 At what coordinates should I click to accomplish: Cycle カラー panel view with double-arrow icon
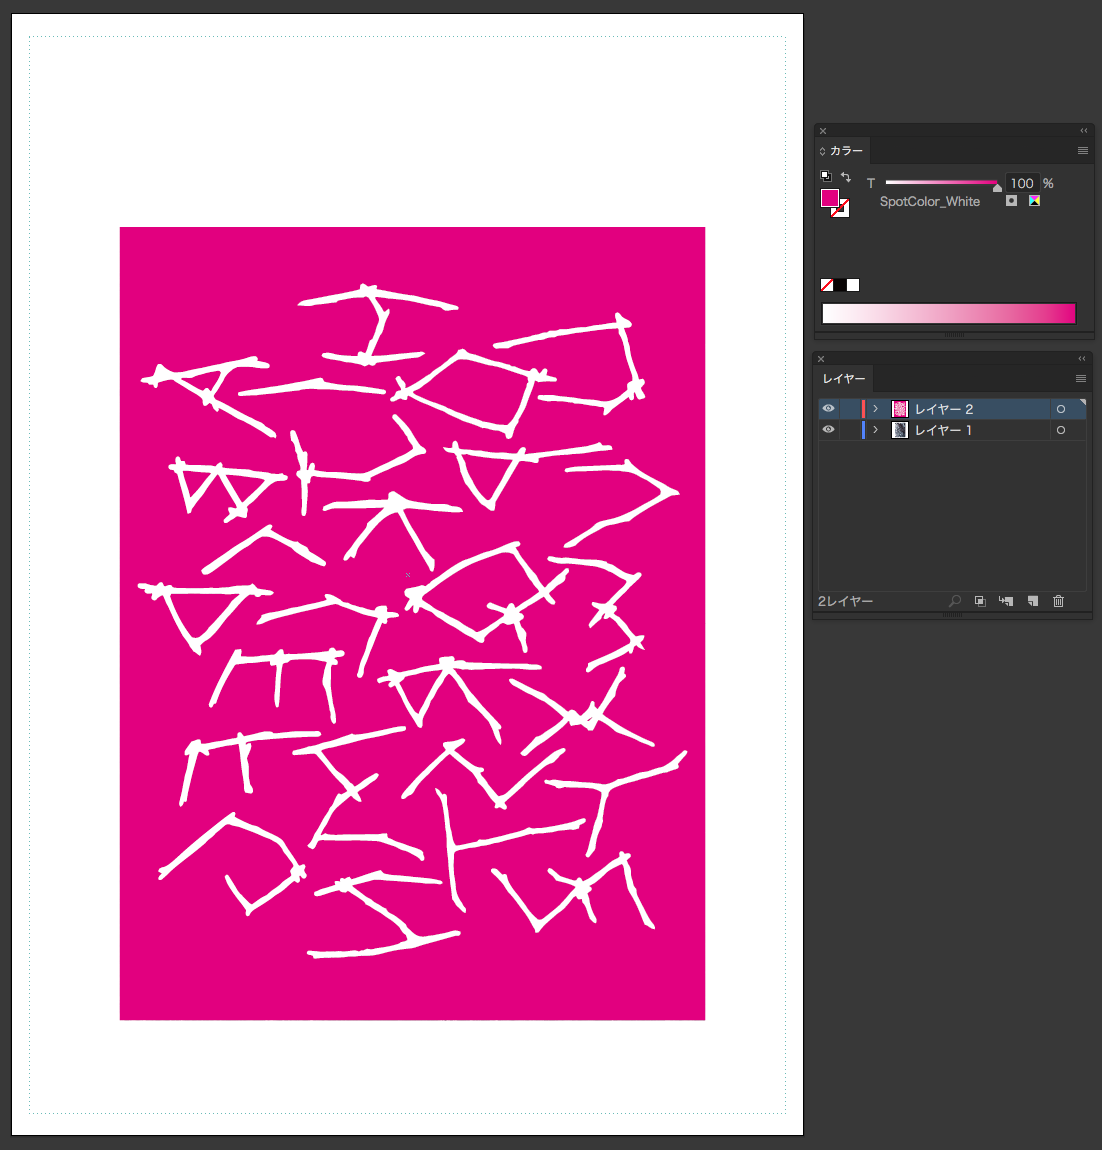click(x=823, y=151)
